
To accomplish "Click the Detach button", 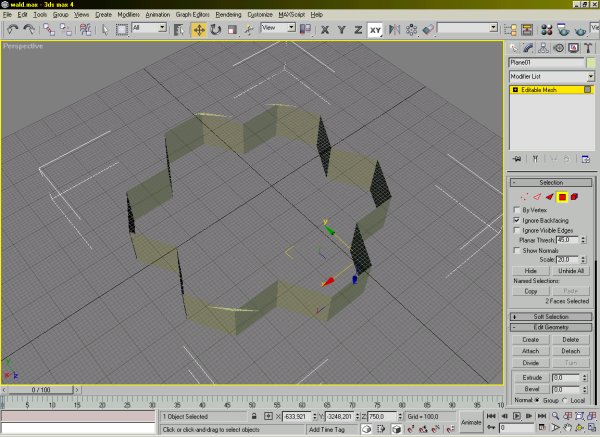I will [573, 349].
